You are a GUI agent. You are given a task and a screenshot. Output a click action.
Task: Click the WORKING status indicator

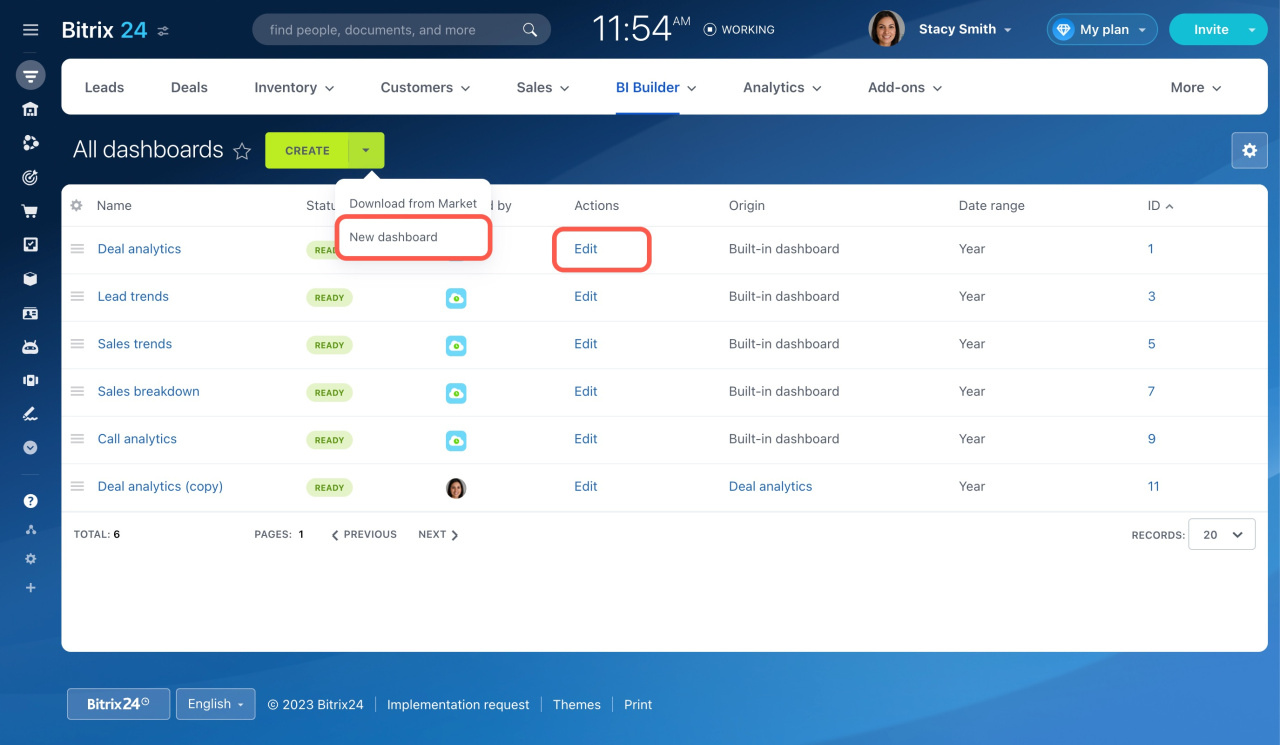[x=739, y=29]
